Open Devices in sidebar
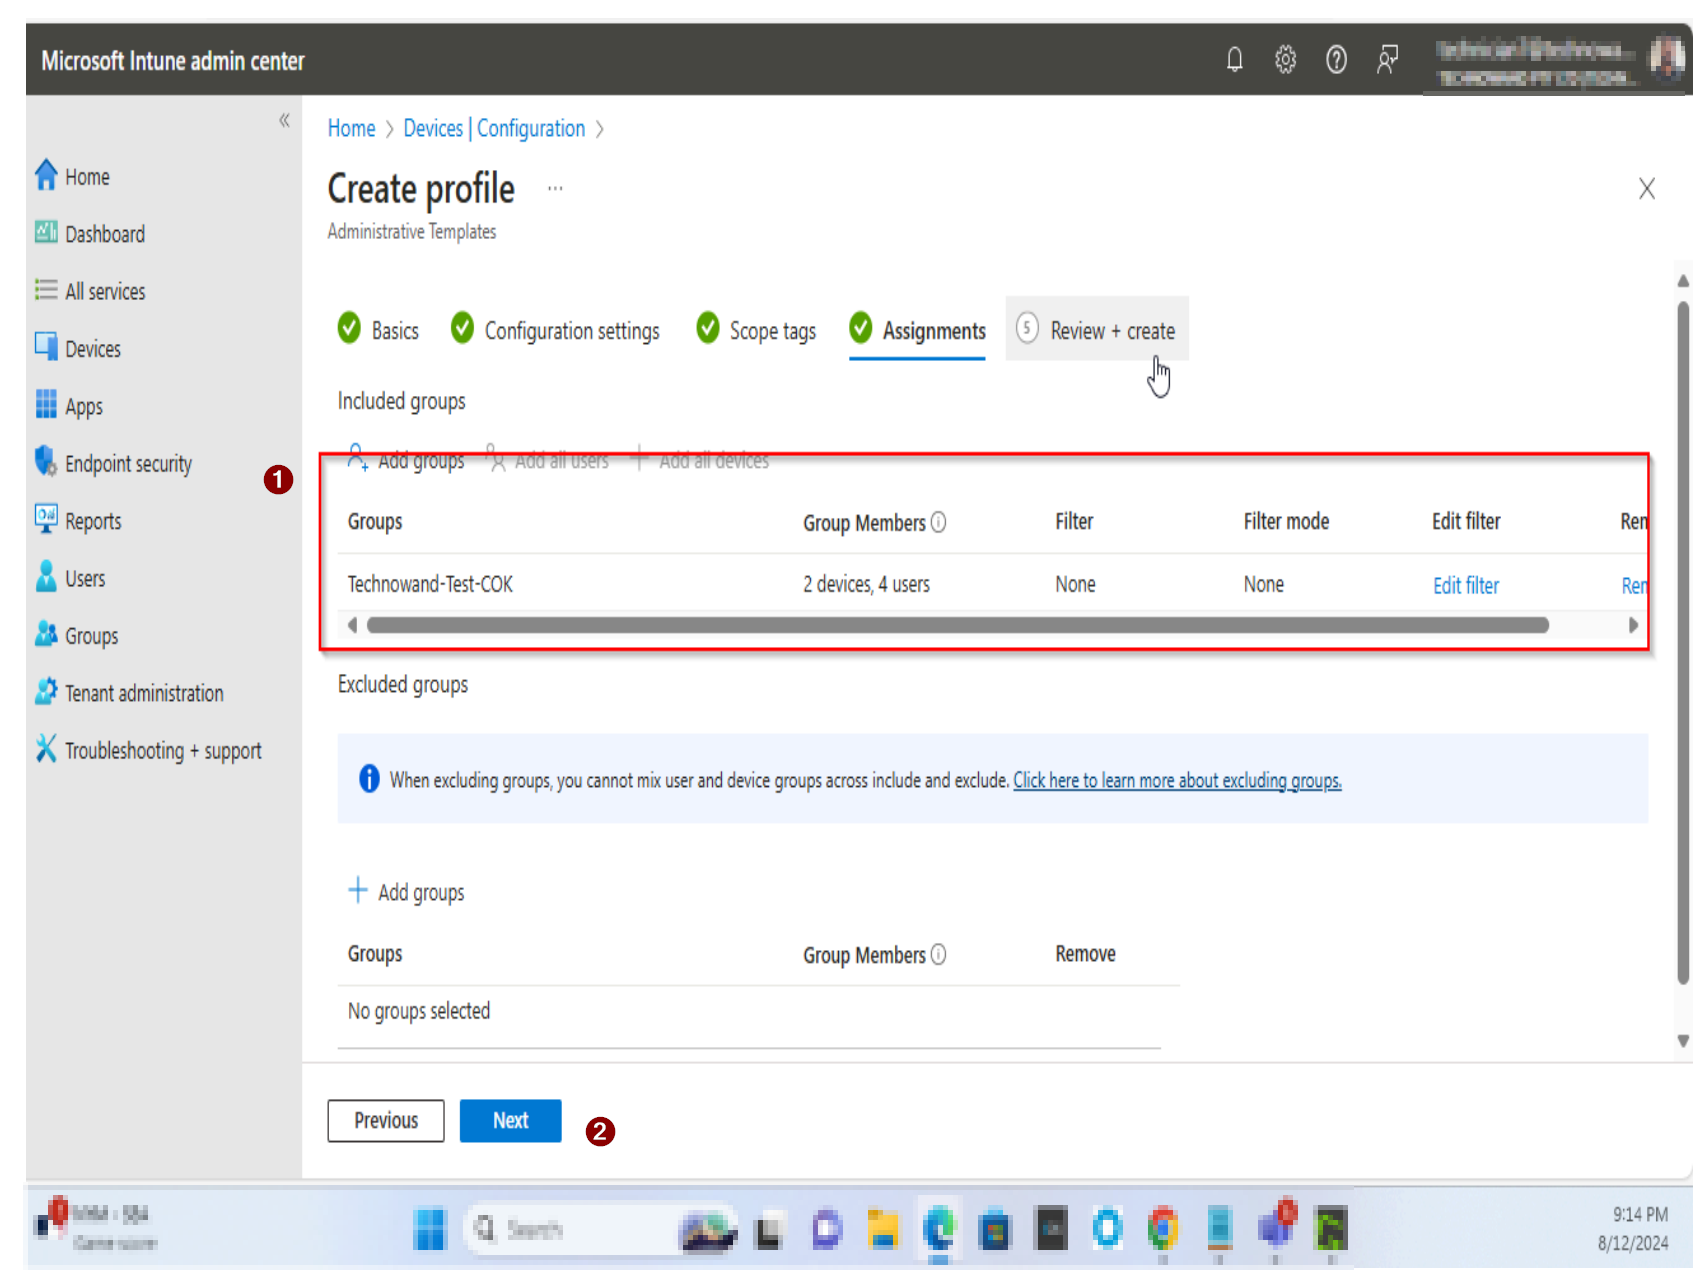Screen dimensions: 1704x1278 [93, 349]
